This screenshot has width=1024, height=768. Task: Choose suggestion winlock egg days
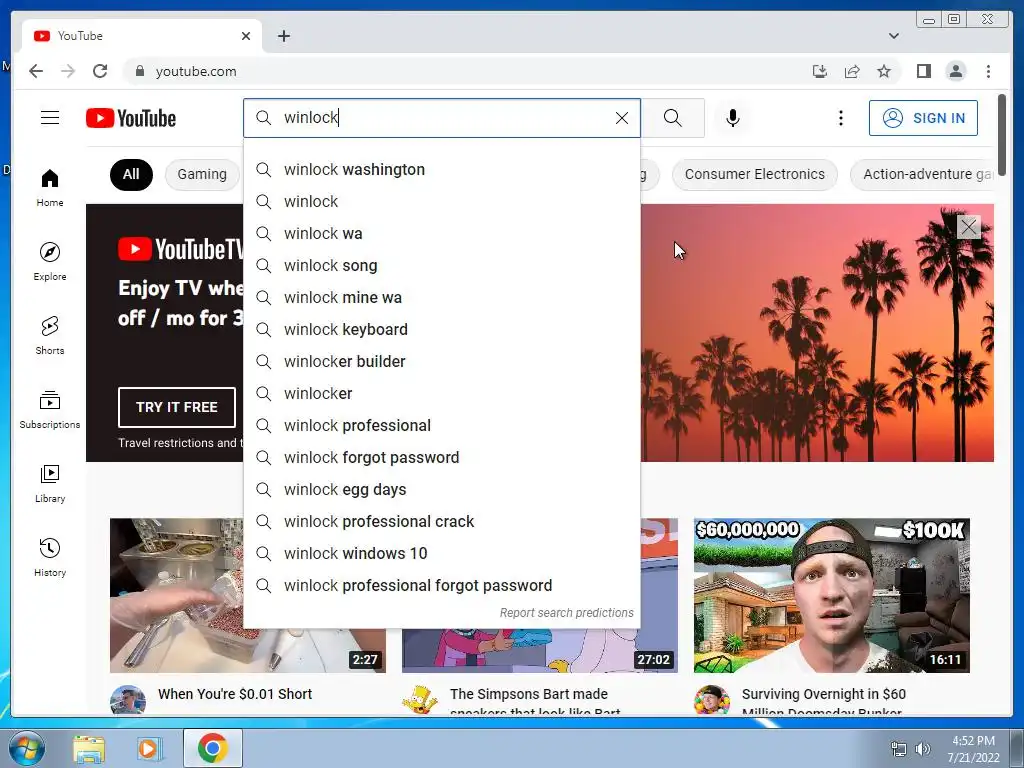point(441,490)
